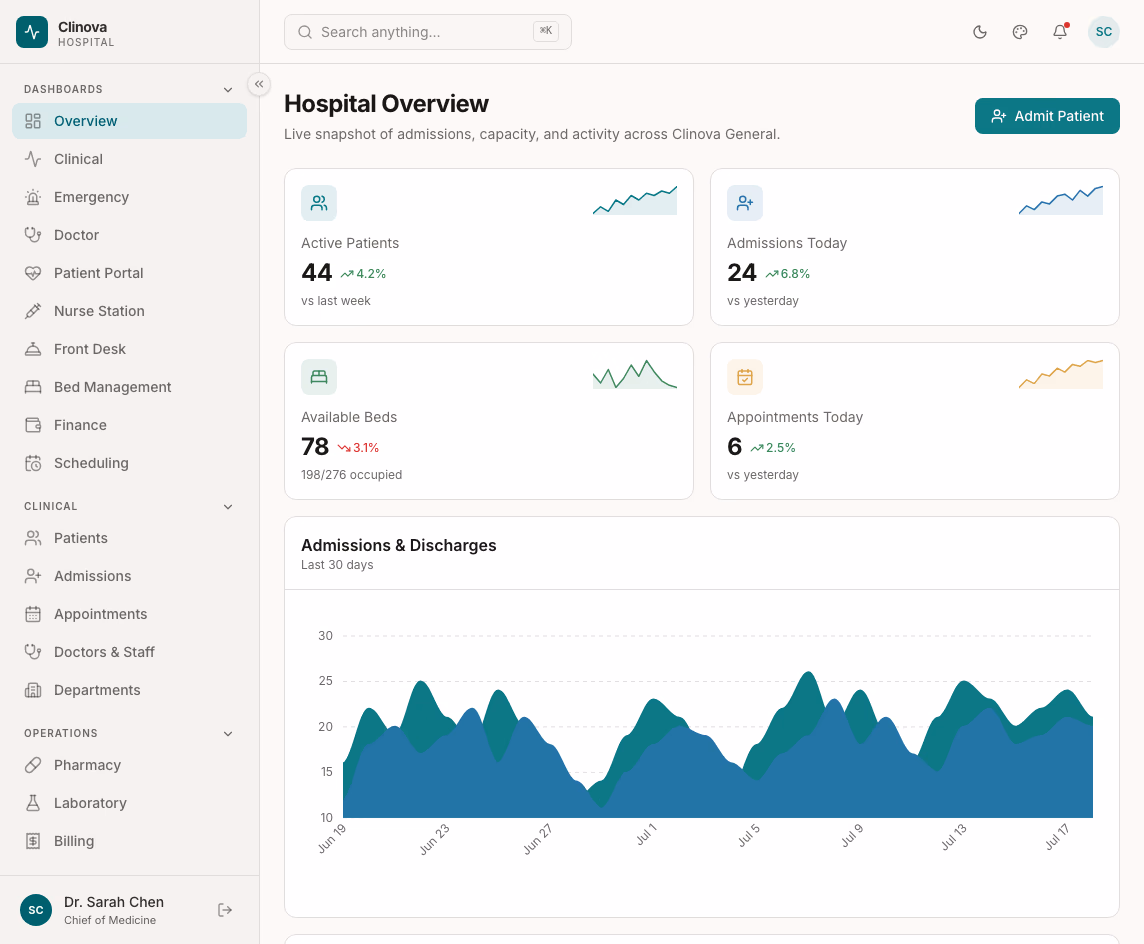Click the Overview grid icon in the sidebar
Image resolution: width=1144 pixels, height=944 pixels.
point(33,121)
